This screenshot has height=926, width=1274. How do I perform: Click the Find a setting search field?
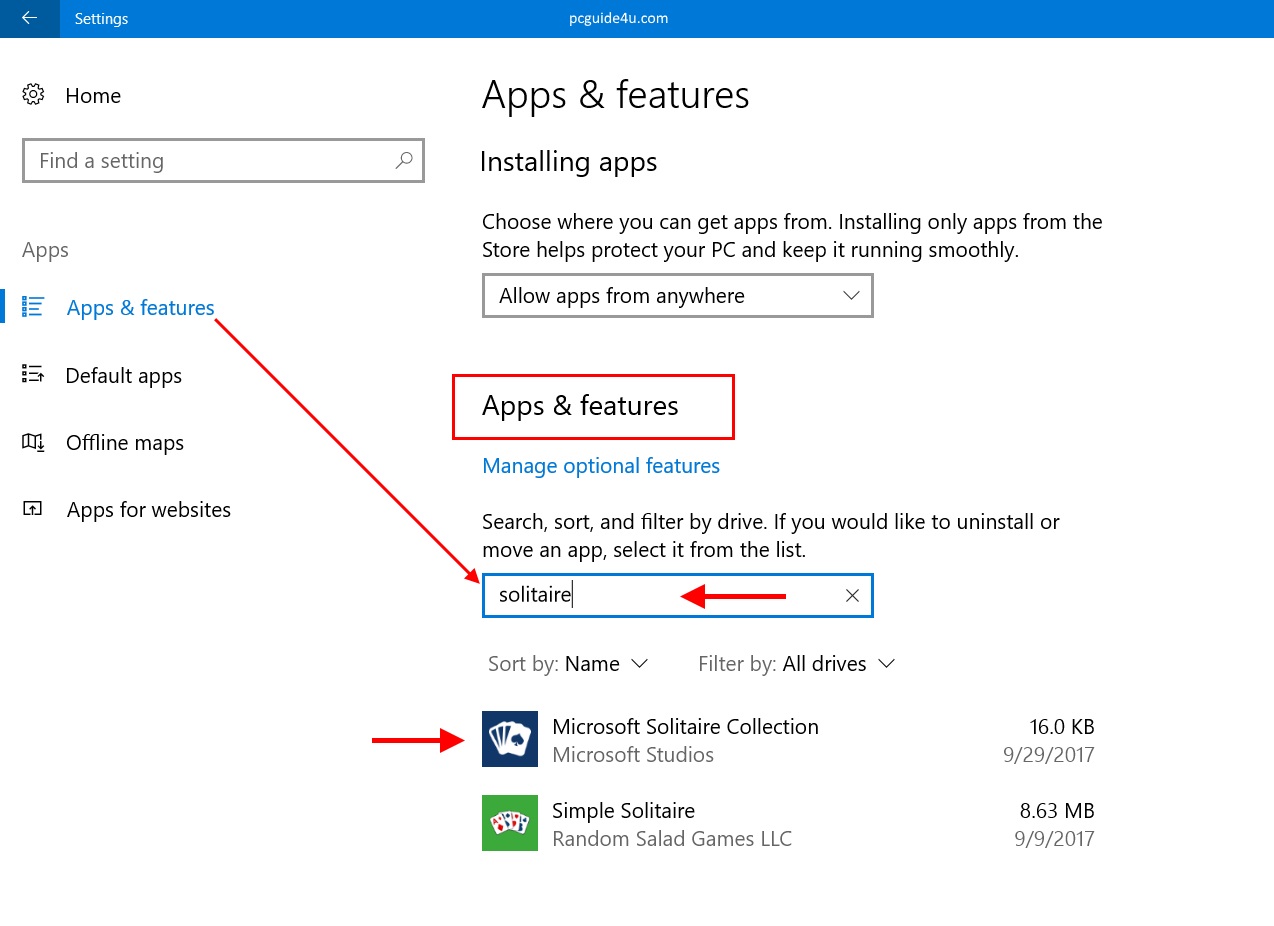[x=210, y=161]
